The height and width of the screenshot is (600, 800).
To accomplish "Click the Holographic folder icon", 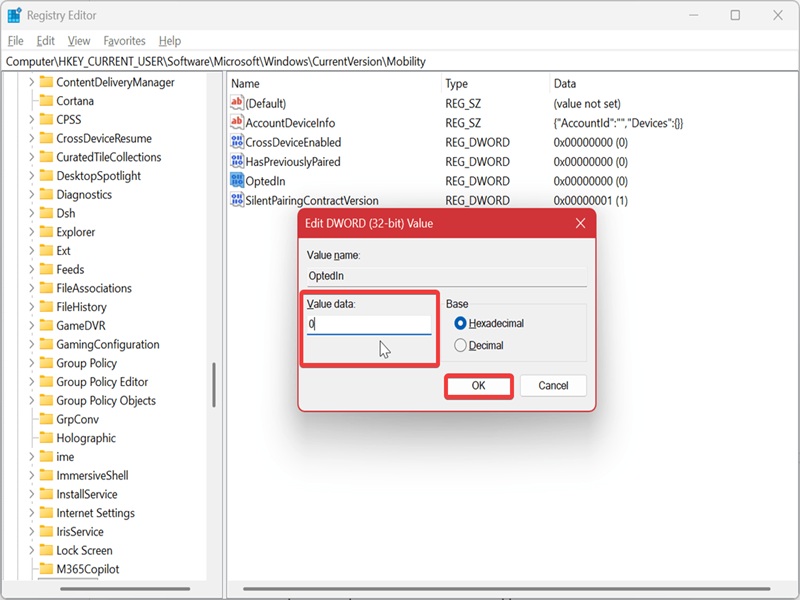I will [x=46, y=438].
